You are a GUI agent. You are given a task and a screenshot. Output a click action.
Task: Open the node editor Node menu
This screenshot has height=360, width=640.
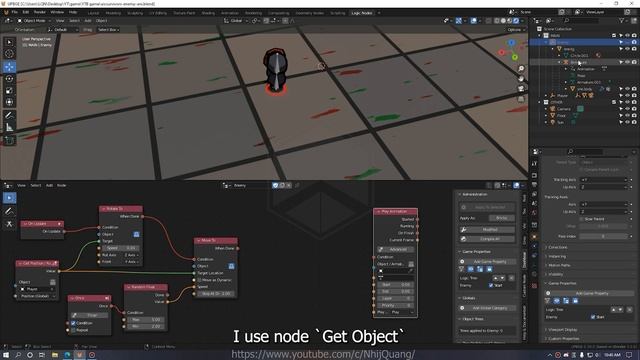pos(61,185)
